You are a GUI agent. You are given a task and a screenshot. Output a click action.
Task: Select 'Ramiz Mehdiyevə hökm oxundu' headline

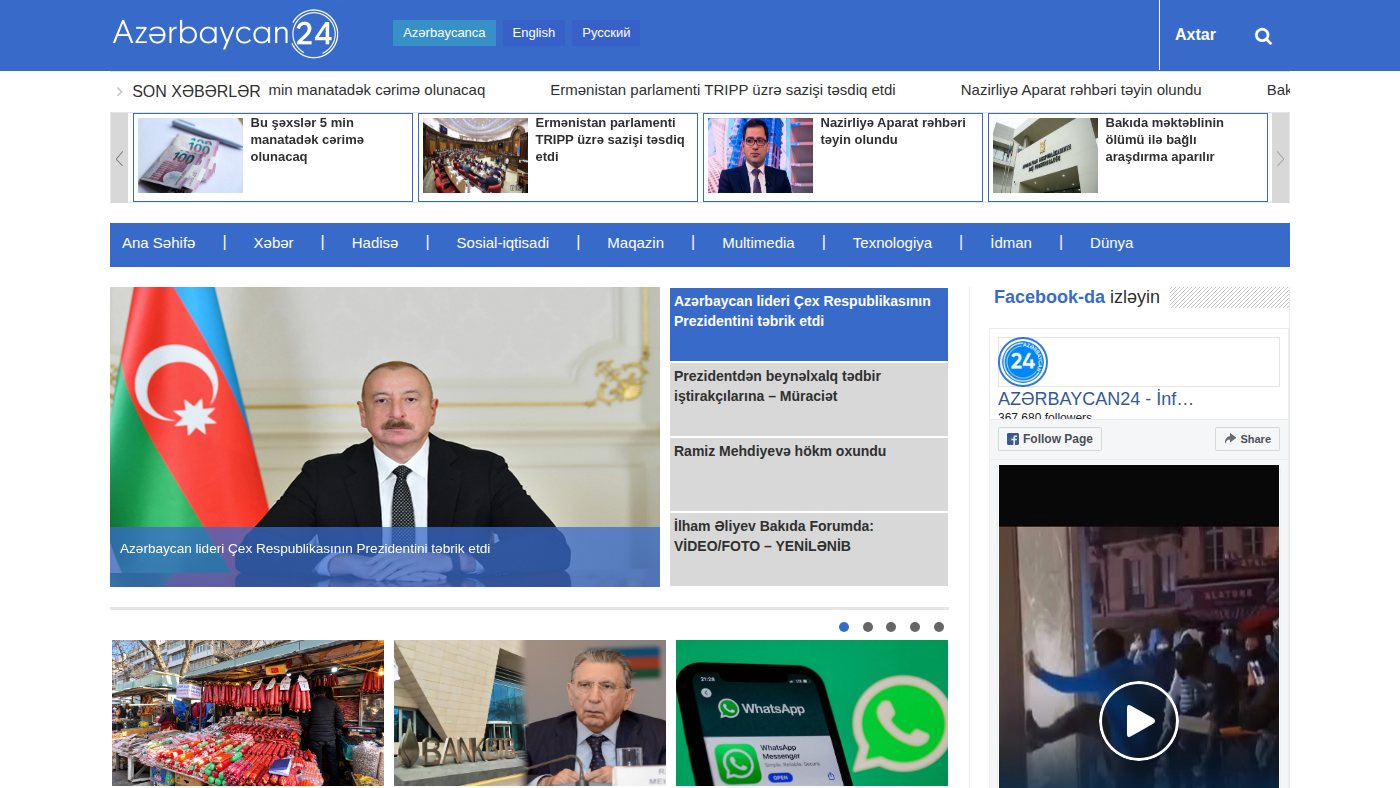tap(809, 475)
